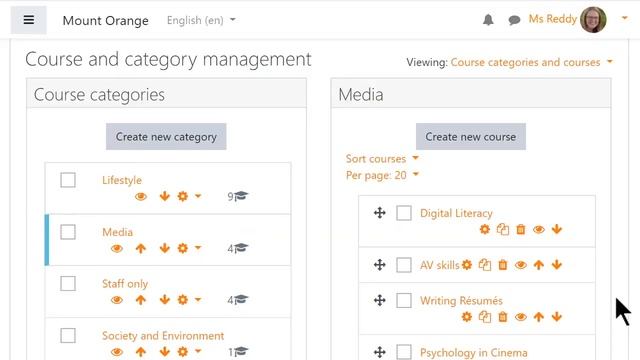Expand Lifestyle category actions arrow

pos(198,196)
